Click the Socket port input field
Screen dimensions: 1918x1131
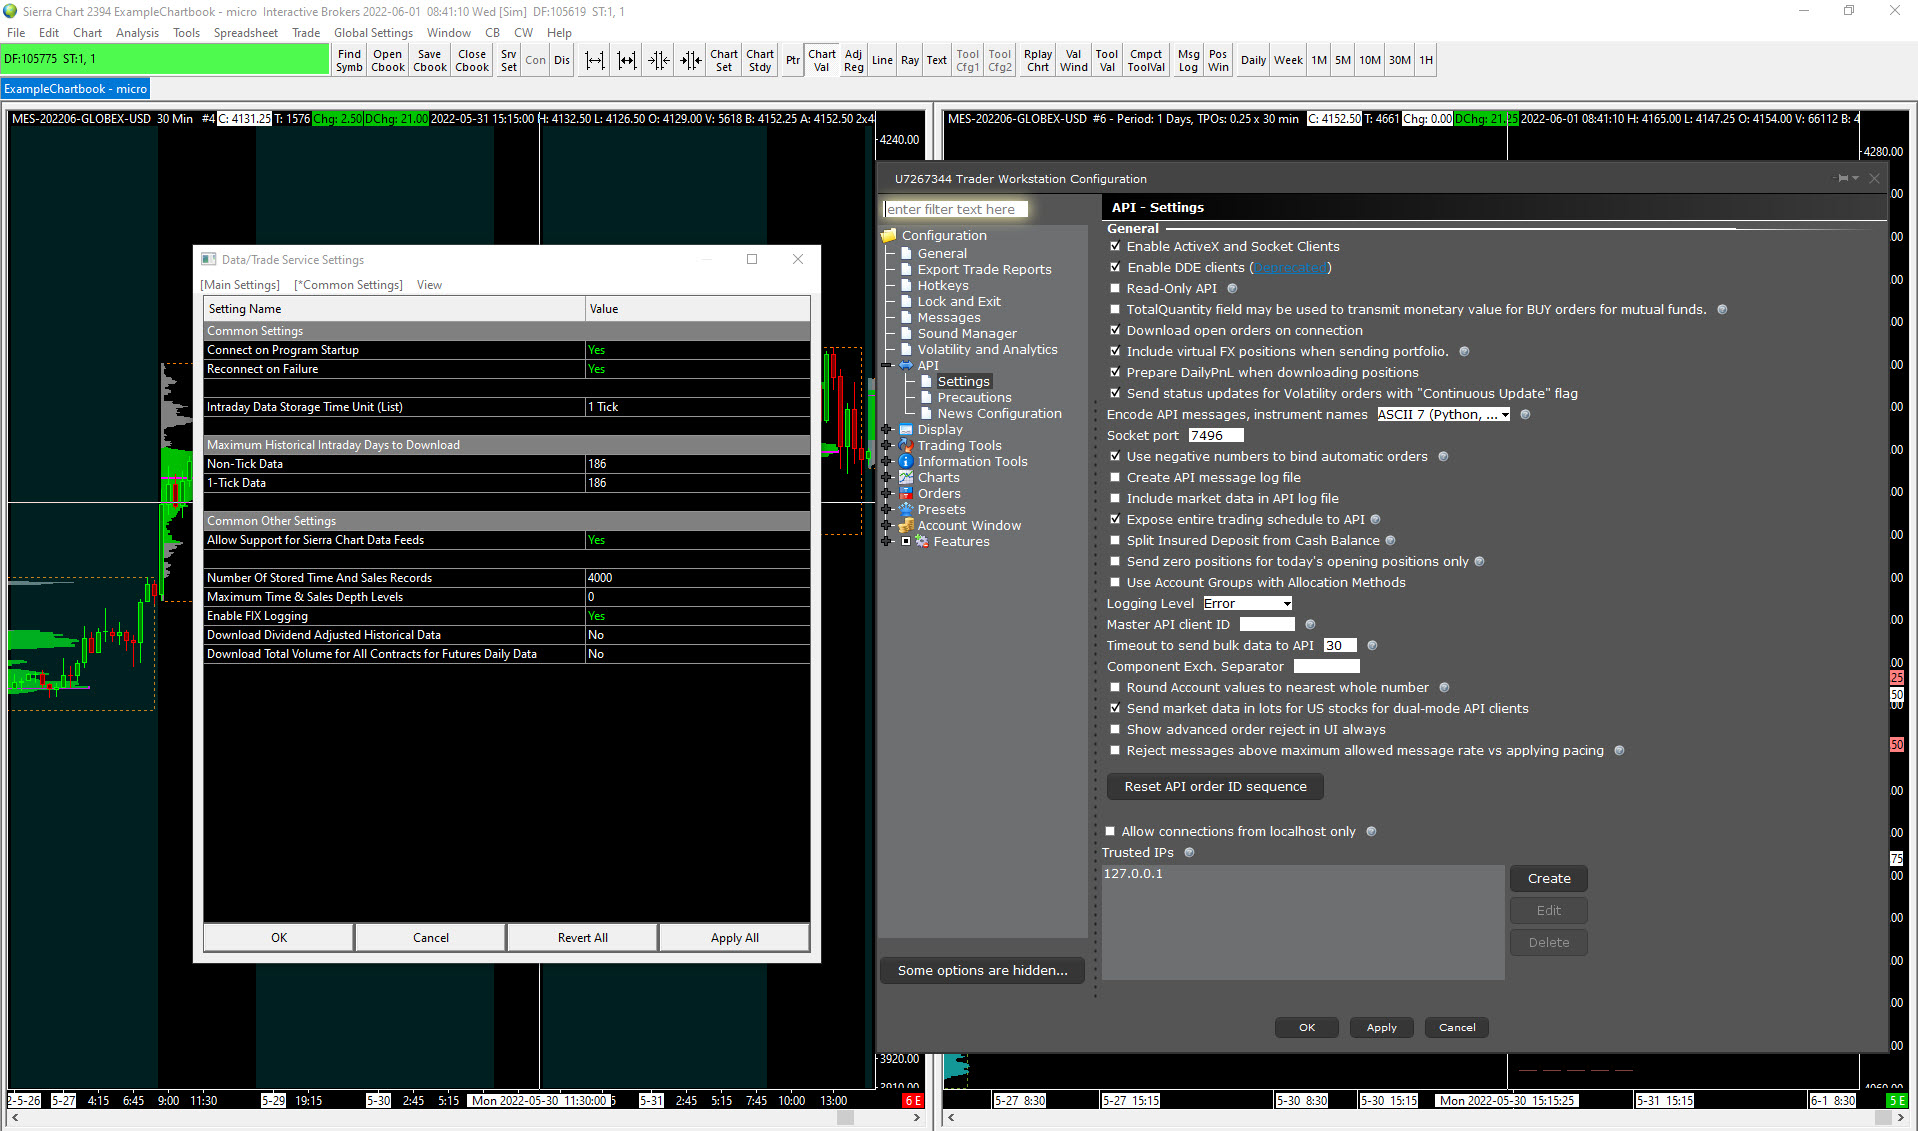pos(1215,436)
